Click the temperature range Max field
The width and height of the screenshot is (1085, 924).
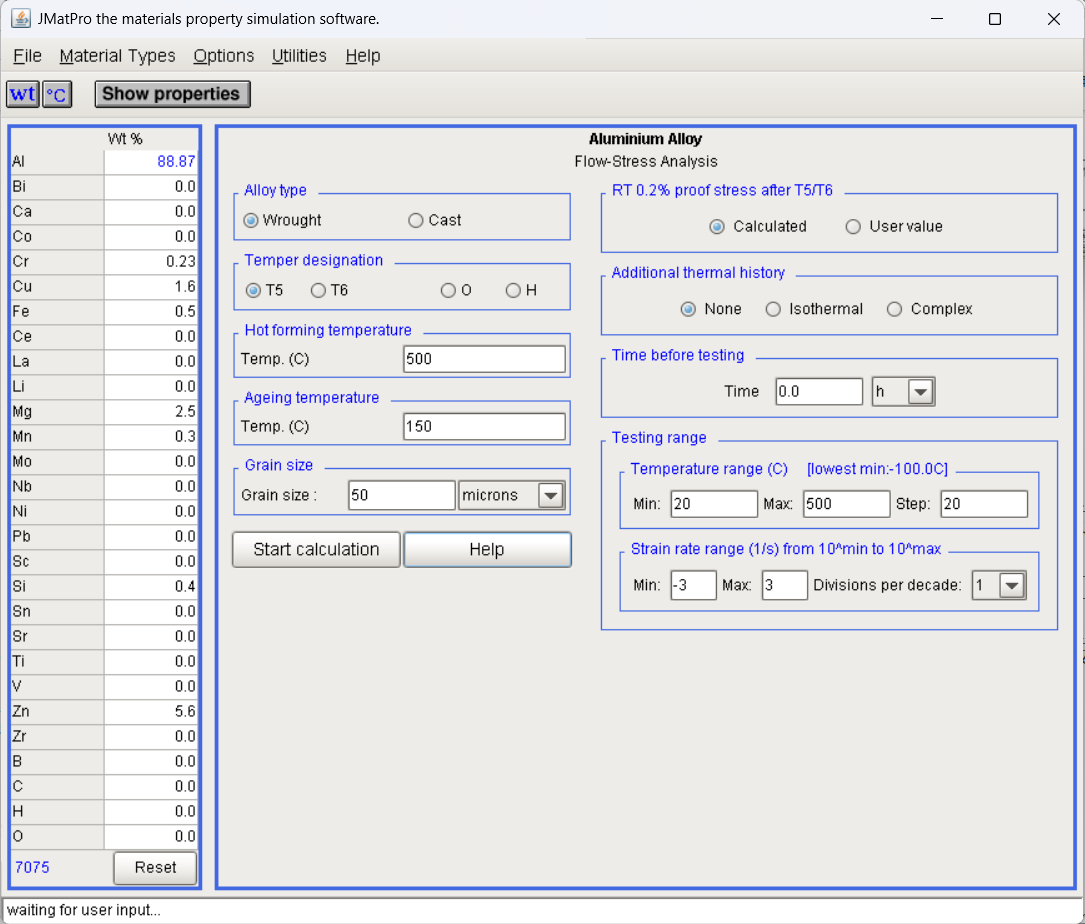[846, 504]
